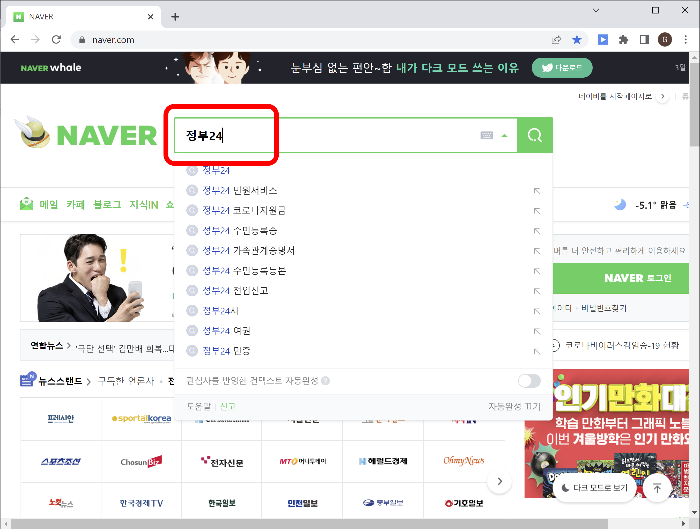This screenshot has height=529, width=700.
Task: Click the 도움말 link in autocomplete footer
Action: [x=199, y=406]
